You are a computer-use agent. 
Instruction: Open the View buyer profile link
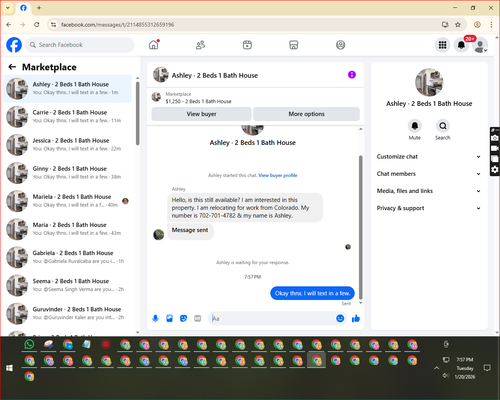tap(278, 175)
